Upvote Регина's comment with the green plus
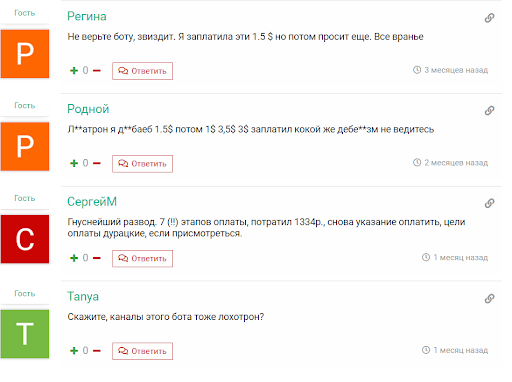The image size is (512, 382). [x=74, y=71]
